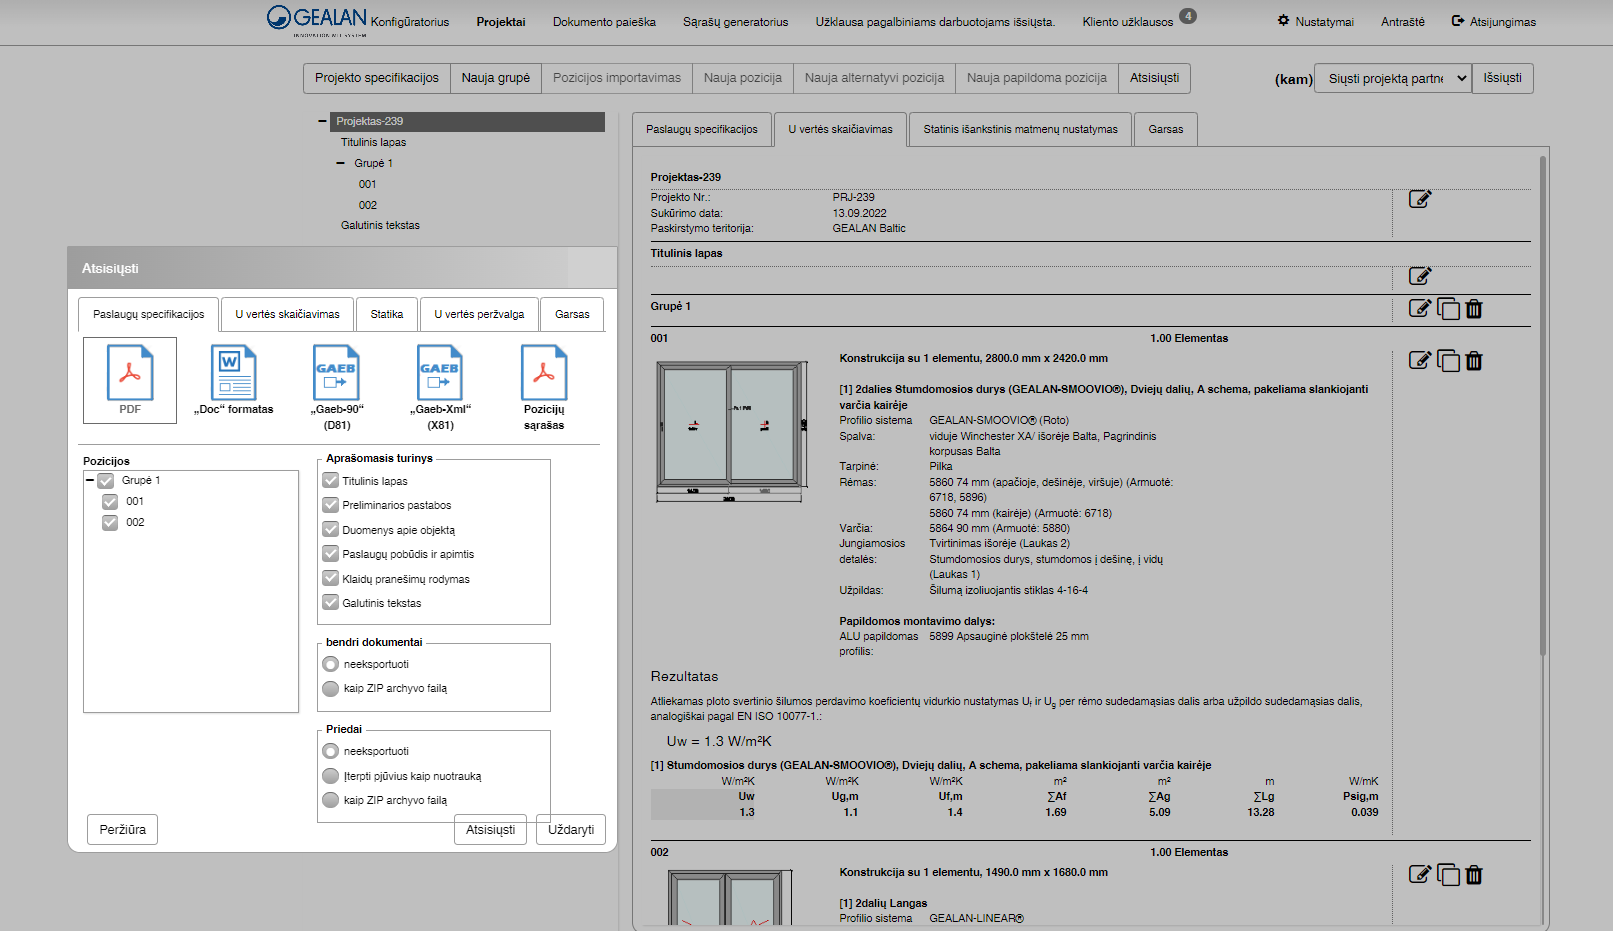Select Galutinis tekstas in project tree
The image size is (1613, 931).
tap(380, 225)
